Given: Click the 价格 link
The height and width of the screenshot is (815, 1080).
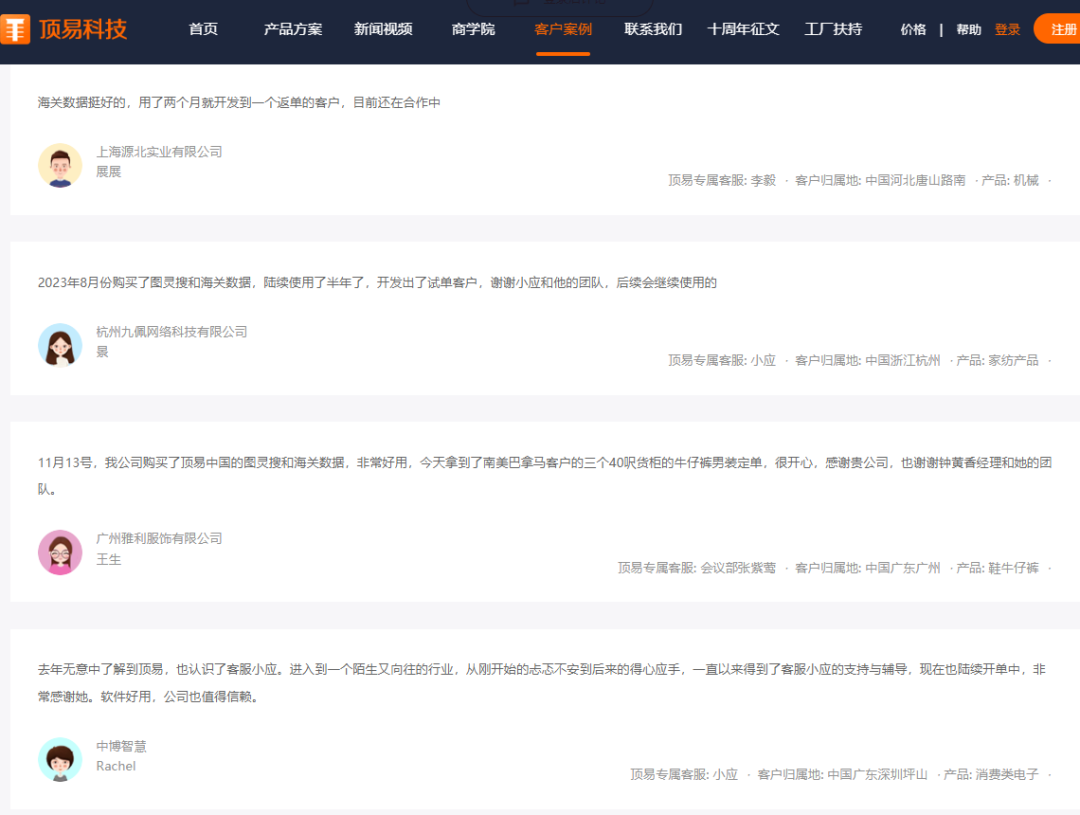Looking at the screenshot, I should coord(913,30).
